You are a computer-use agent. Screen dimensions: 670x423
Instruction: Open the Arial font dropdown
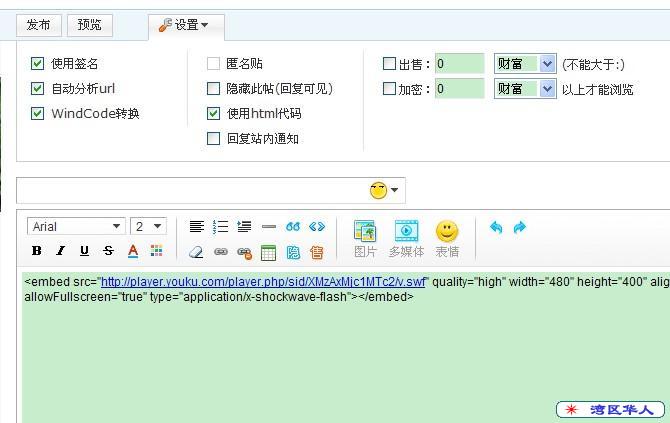pos(76,226)
